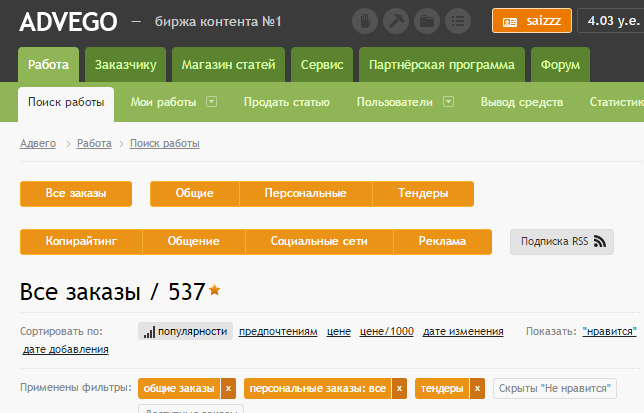Click the RSS feed icon
The image size is (644, 413).
tap(600, 241)
